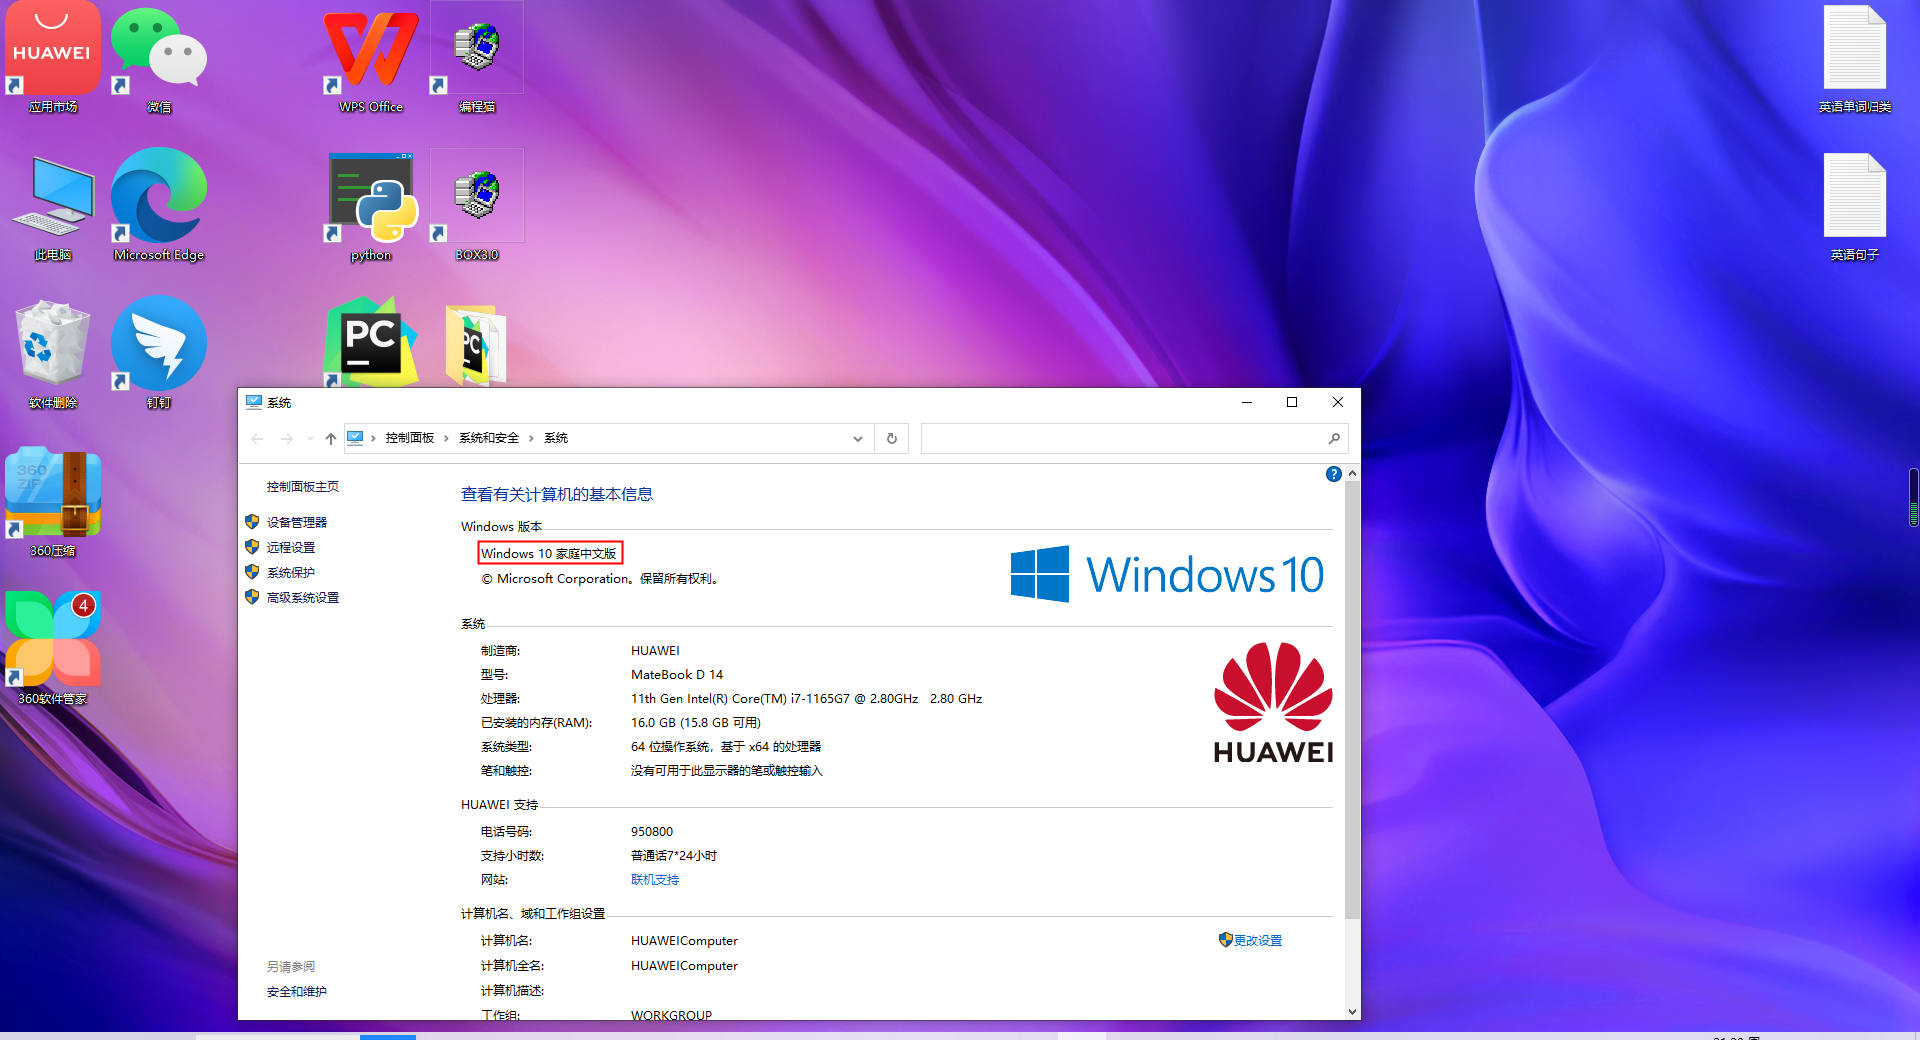The height and width of the screenshot is (1040, 1920).
Task: Click the back navigation arrow
Action: 257,438
